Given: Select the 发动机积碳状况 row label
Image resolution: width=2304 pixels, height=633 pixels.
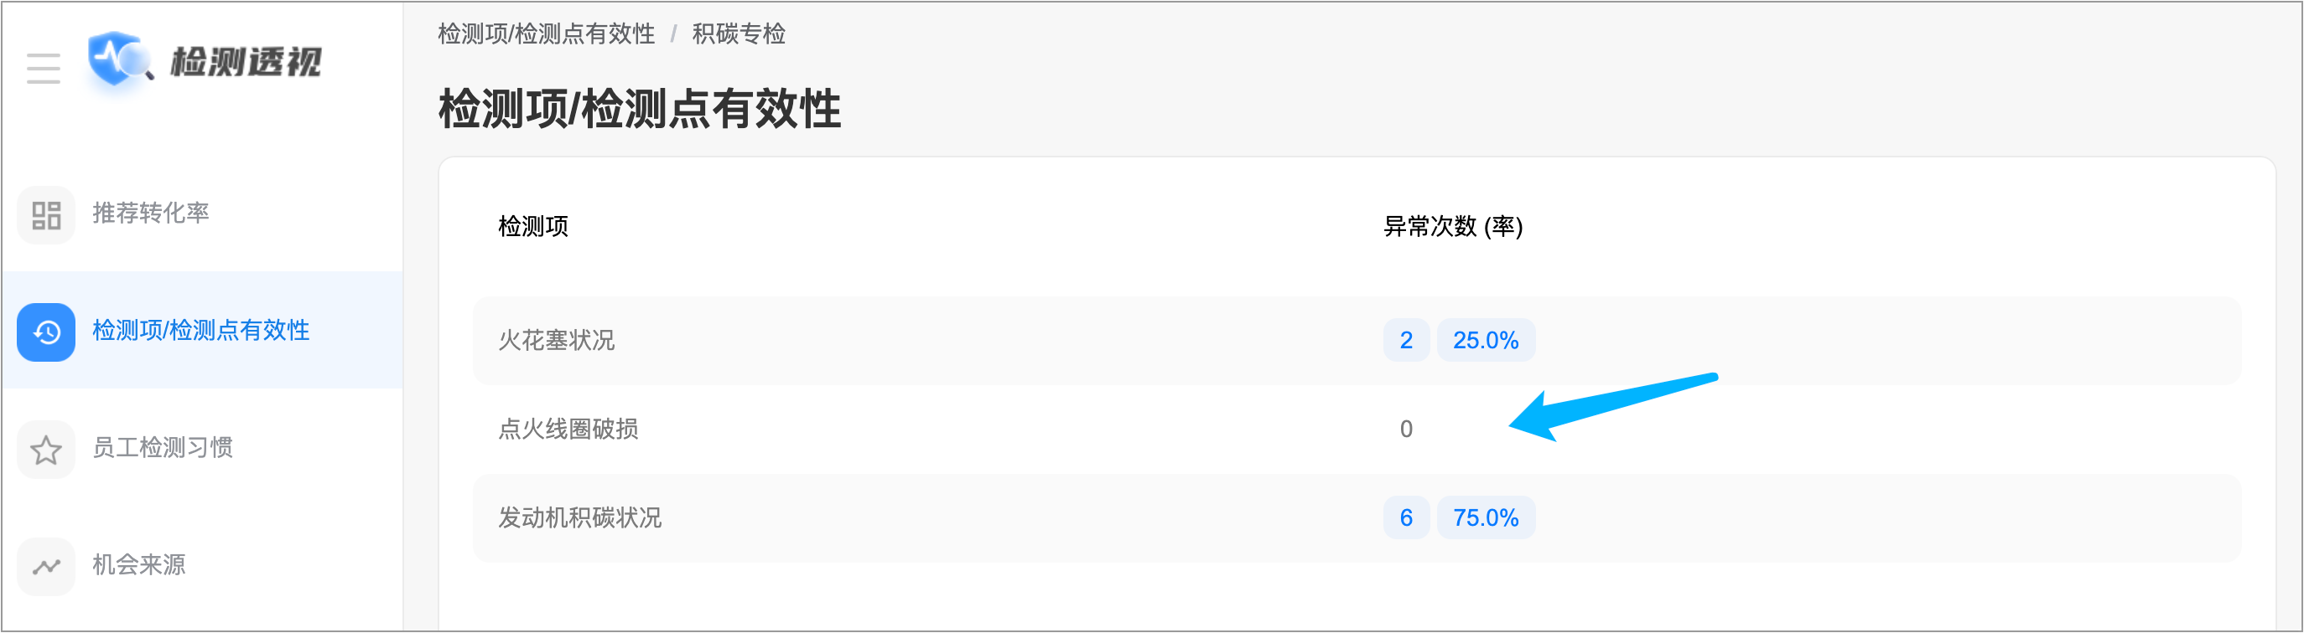Looking at the screenshot, I should point(580,517).
